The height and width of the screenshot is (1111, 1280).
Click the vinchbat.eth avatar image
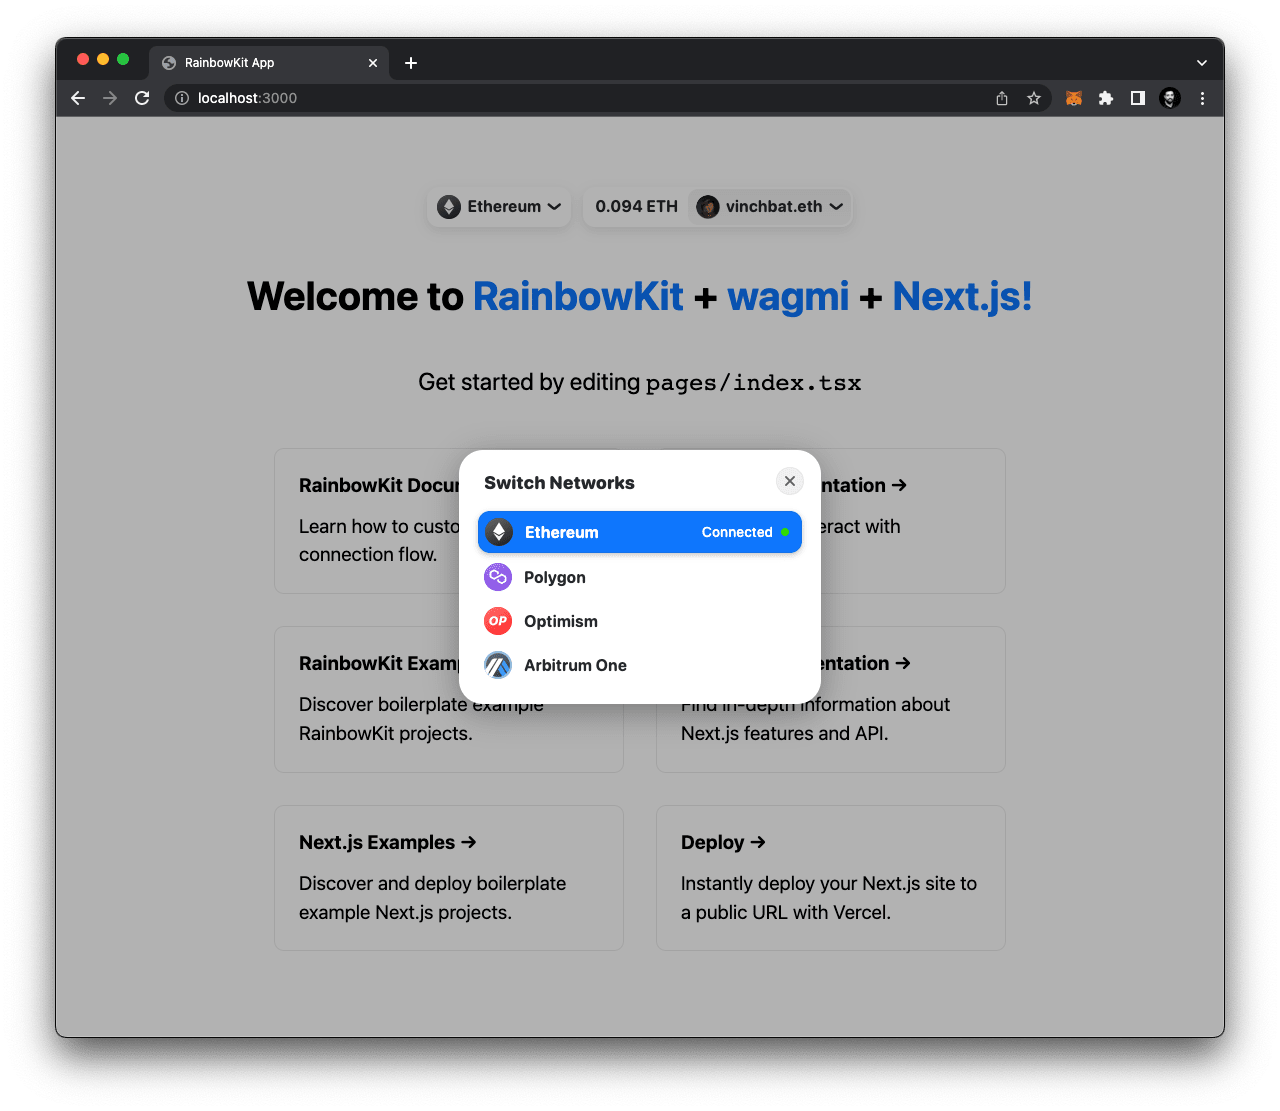click(708, 207)
